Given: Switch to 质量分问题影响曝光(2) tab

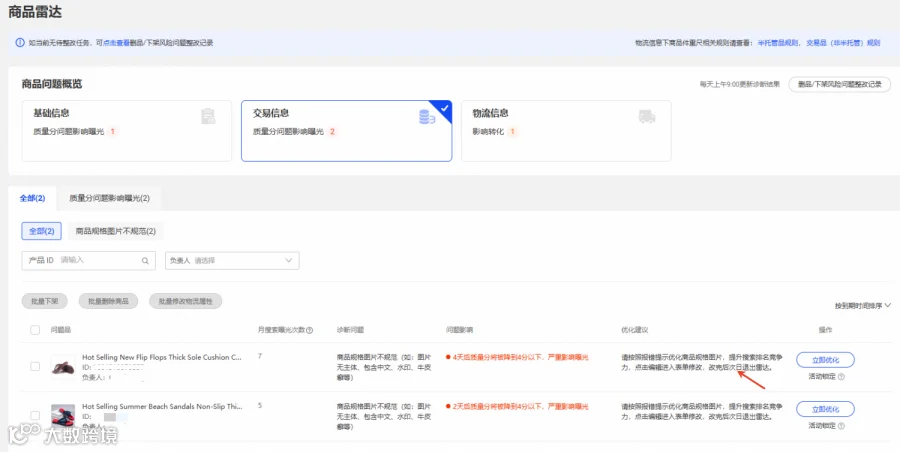Looking at the screenshot, I should click(x=109, y=198).
